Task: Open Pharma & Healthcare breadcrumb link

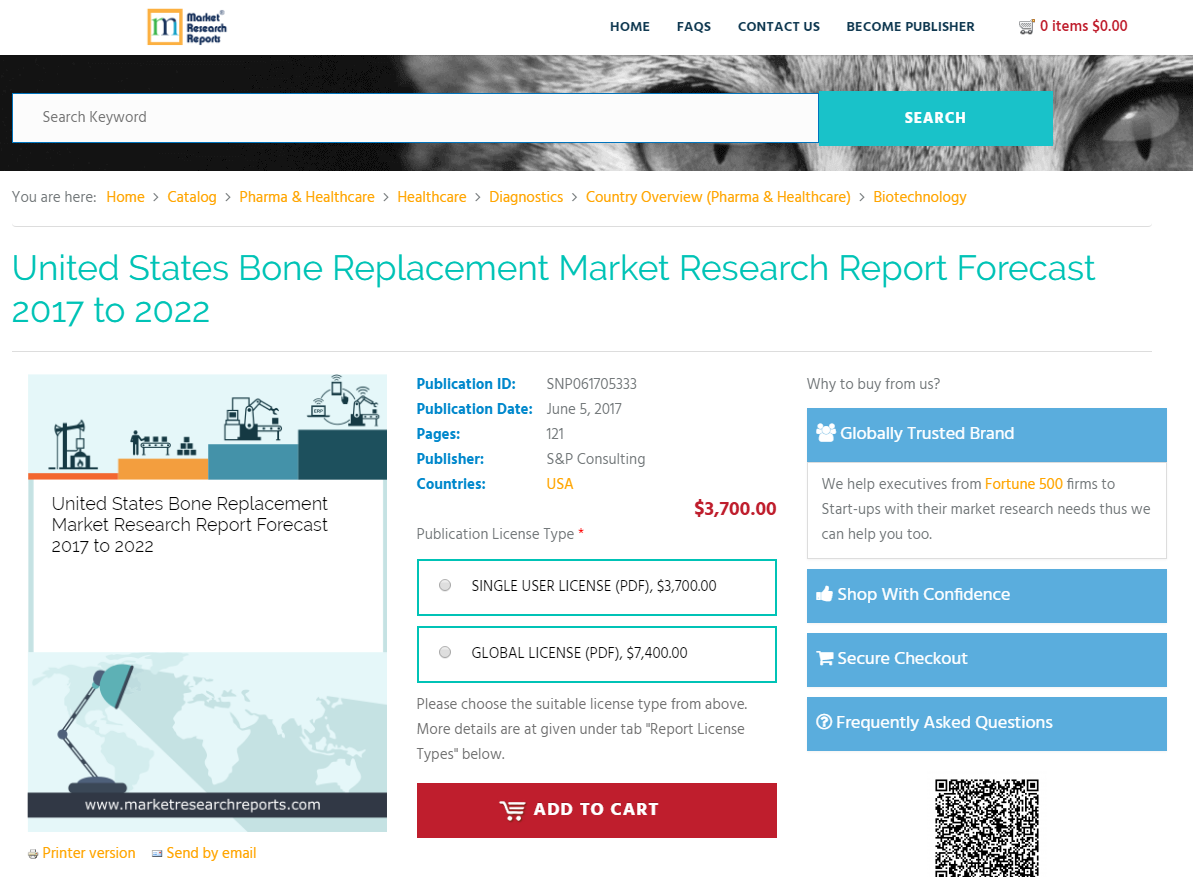Action: click(307, 197)
